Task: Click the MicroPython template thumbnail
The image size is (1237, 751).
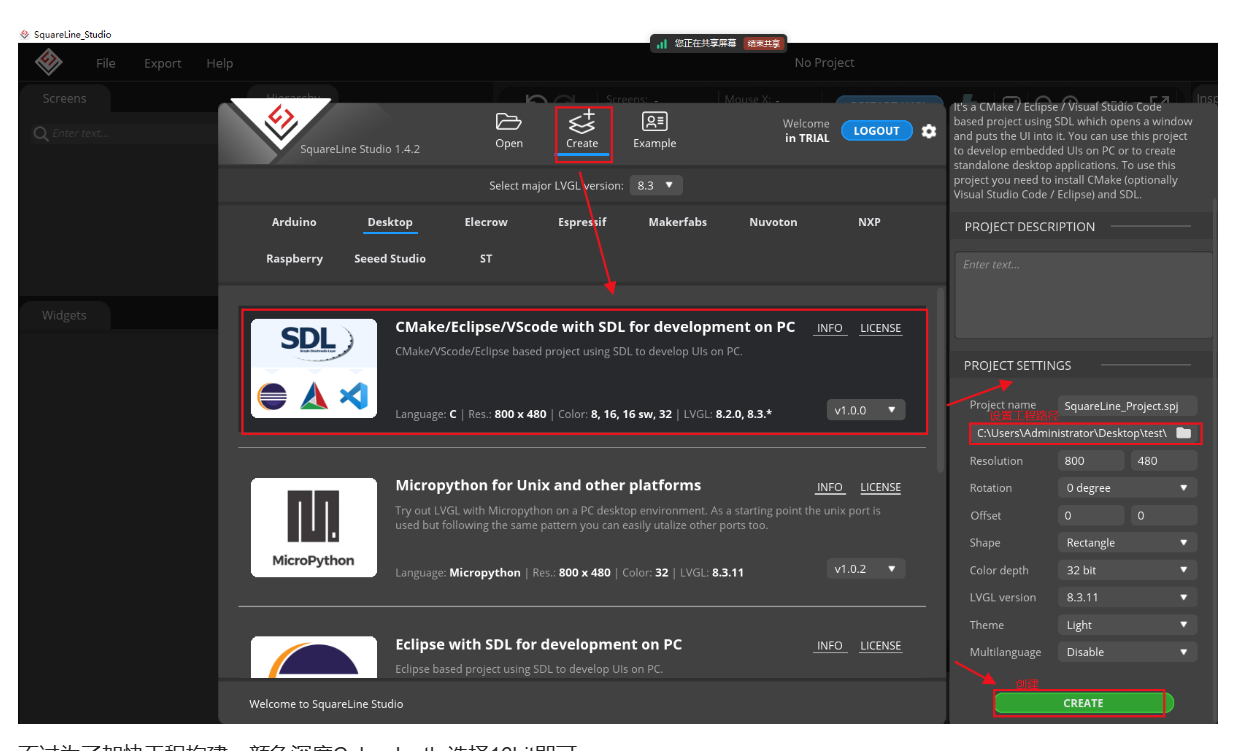Action: coord(314,527)
